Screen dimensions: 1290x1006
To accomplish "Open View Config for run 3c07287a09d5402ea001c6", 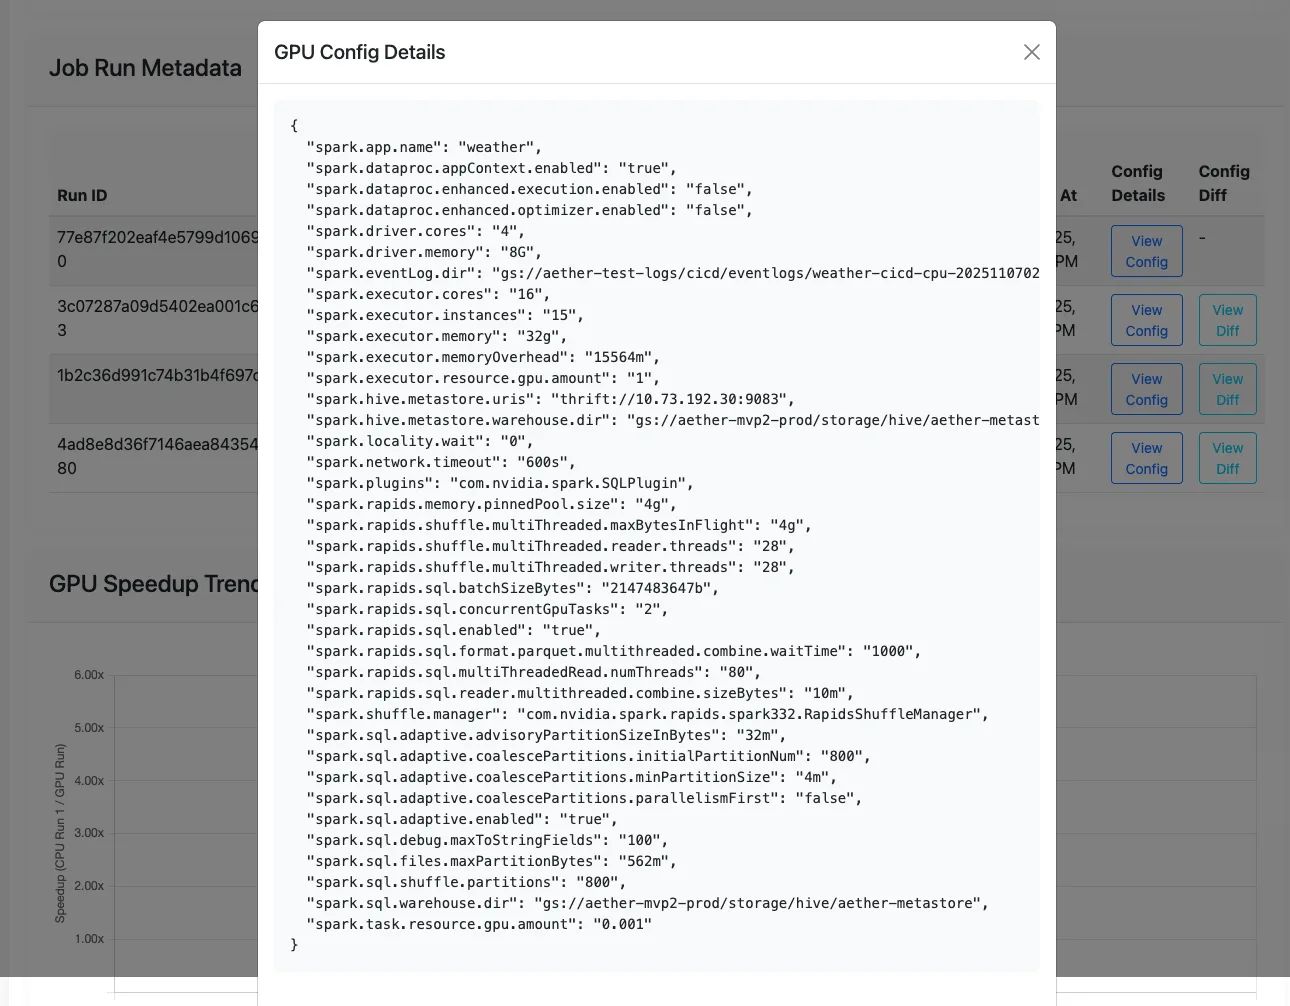I will pyautogui.click(x=1146, y=319).
